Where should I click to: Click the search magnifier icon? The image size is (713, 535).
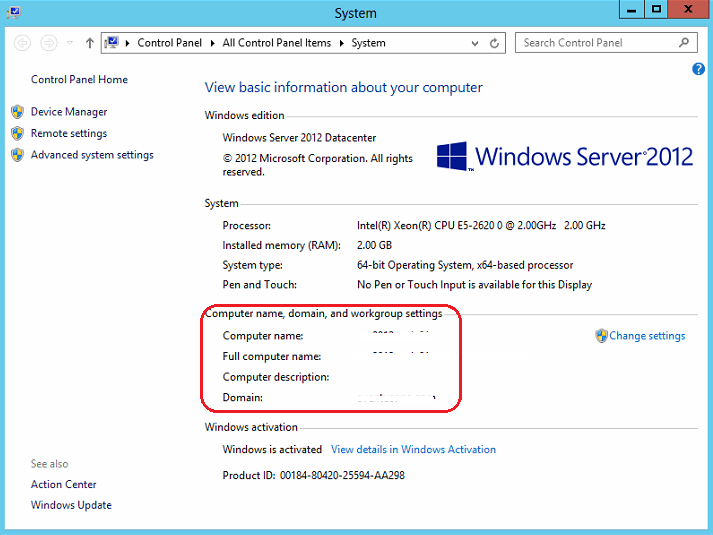point(683,43)
